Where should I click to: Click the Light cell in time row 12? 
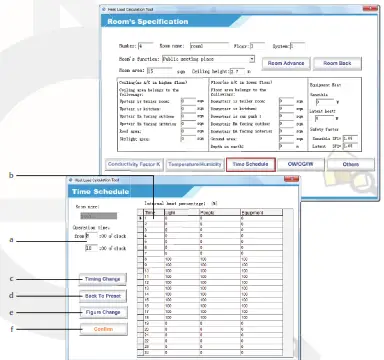(182, 282)
